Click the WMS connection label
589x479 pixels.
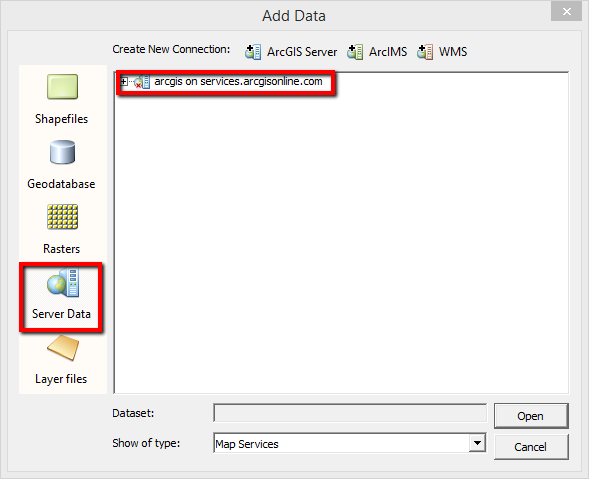(x=453, y=52)
